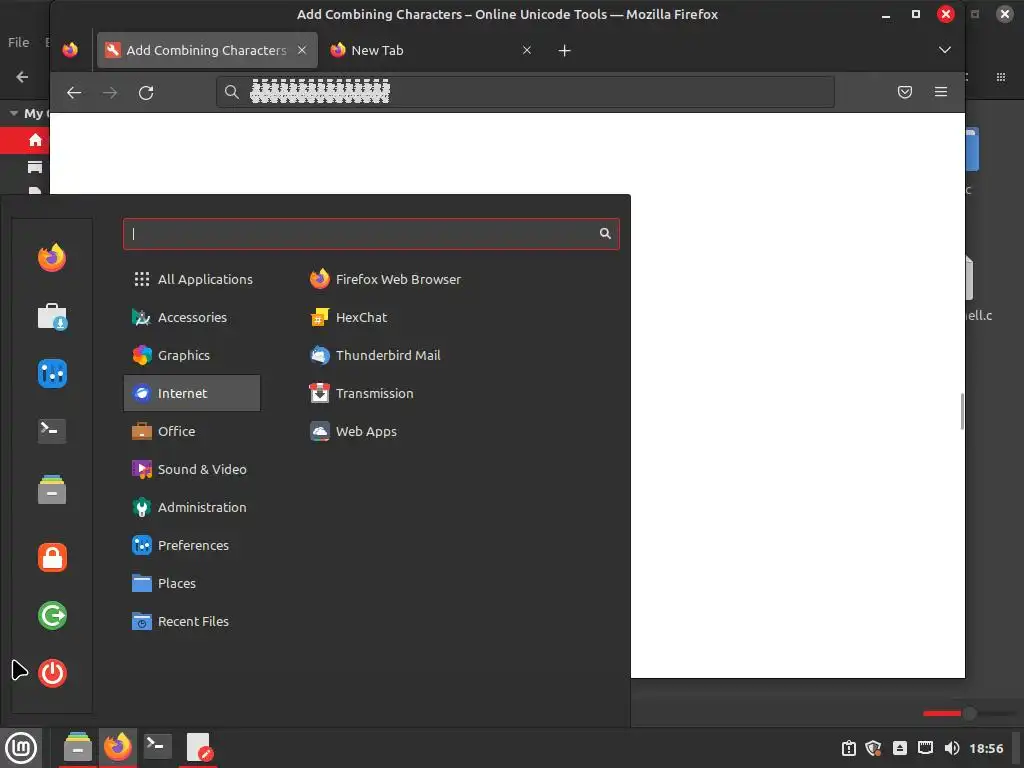Open the list all tabs dropdown
This screenshot has width=1024, height=768.
pos(945,50)
